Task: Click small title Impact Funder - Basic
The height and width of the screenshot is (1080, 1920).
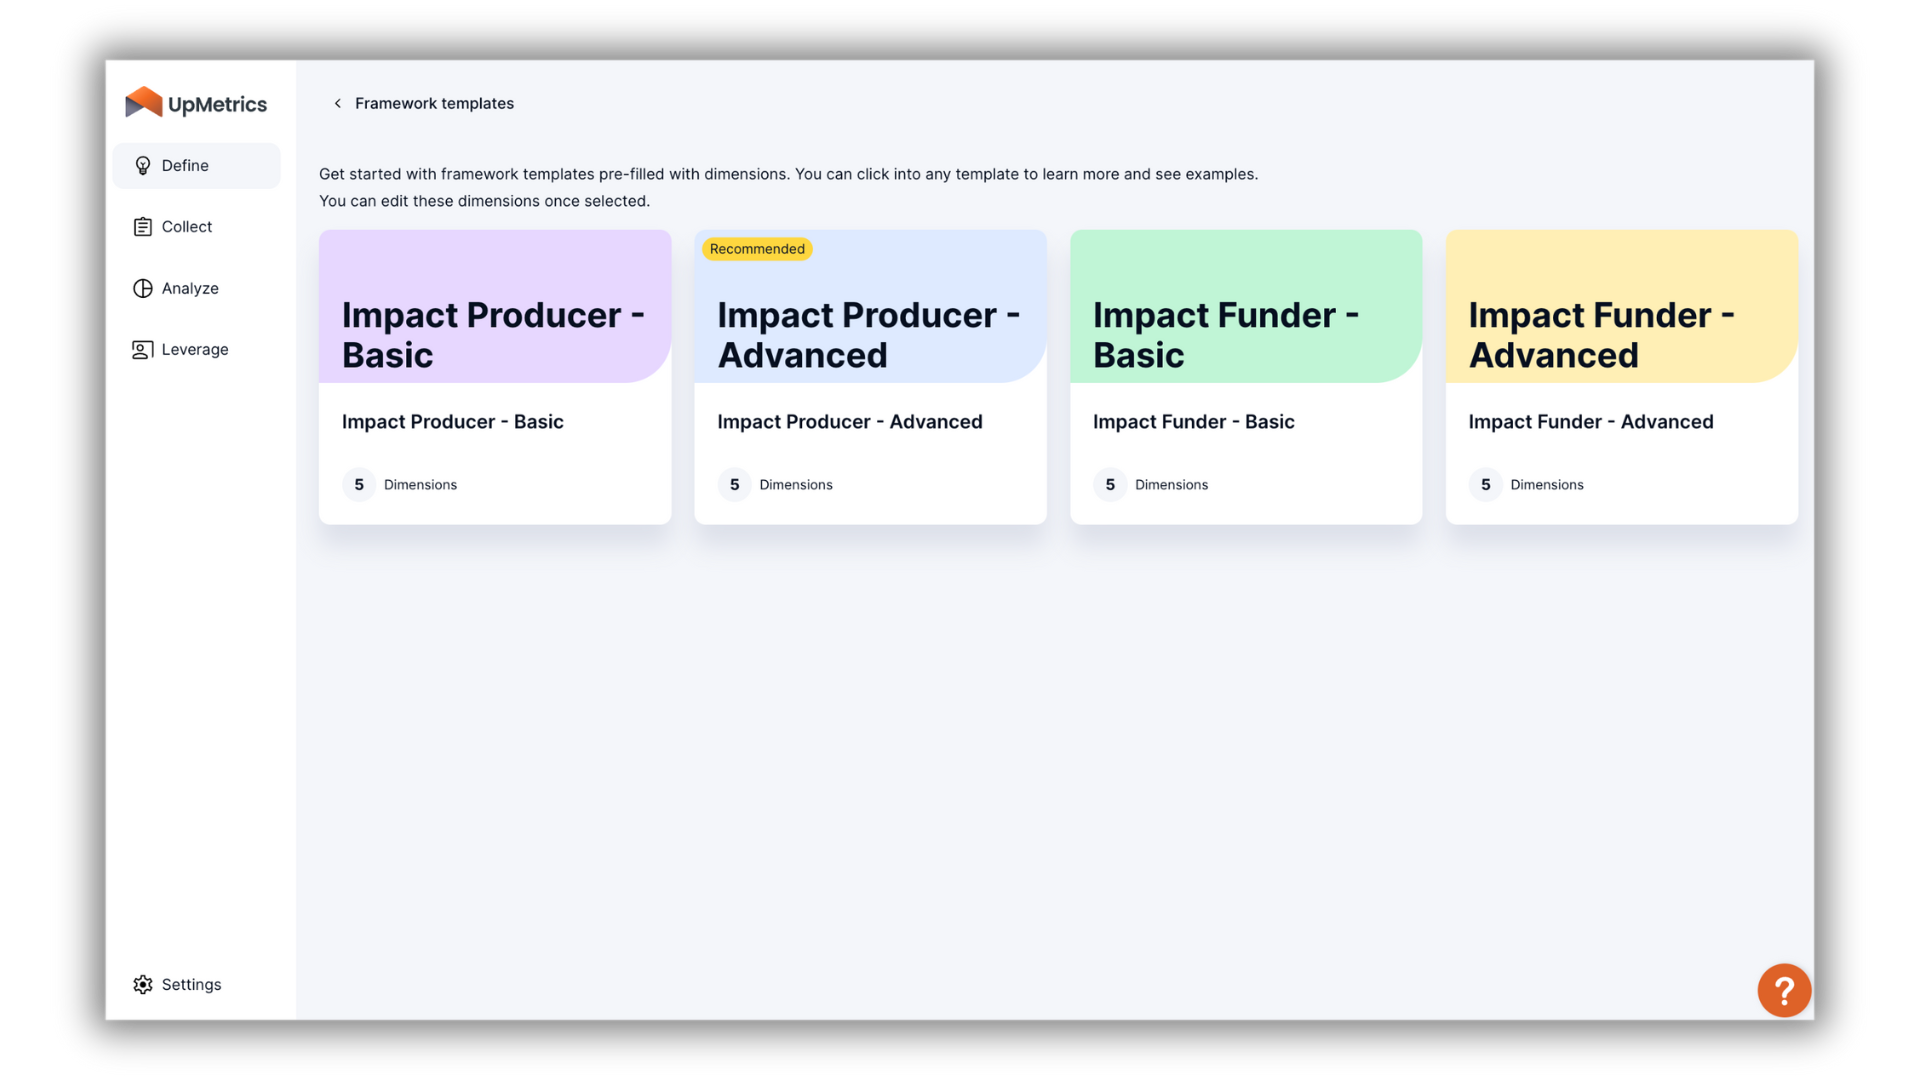Action: [1194, 422]
